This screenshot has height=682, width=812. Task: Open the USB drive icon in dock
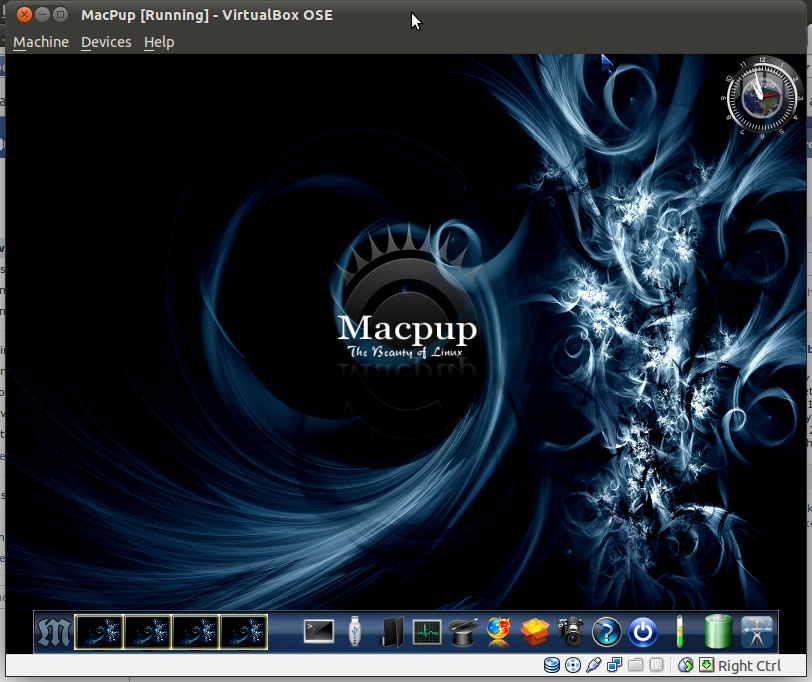355,631
